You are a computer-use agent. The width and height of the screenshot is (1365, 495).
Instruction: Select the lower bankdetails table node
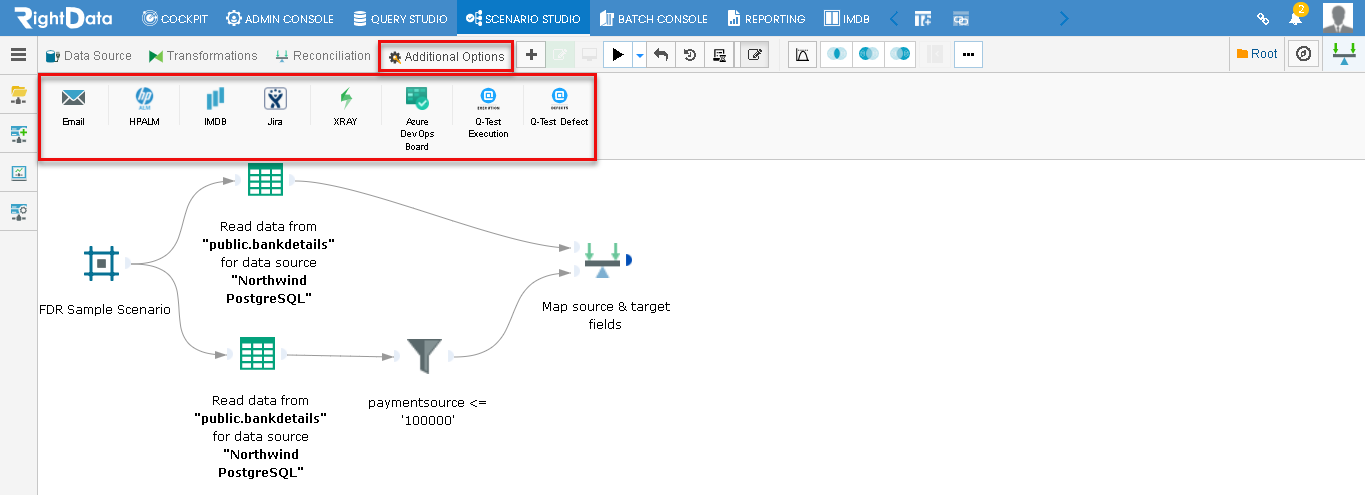tap(257, 353)
